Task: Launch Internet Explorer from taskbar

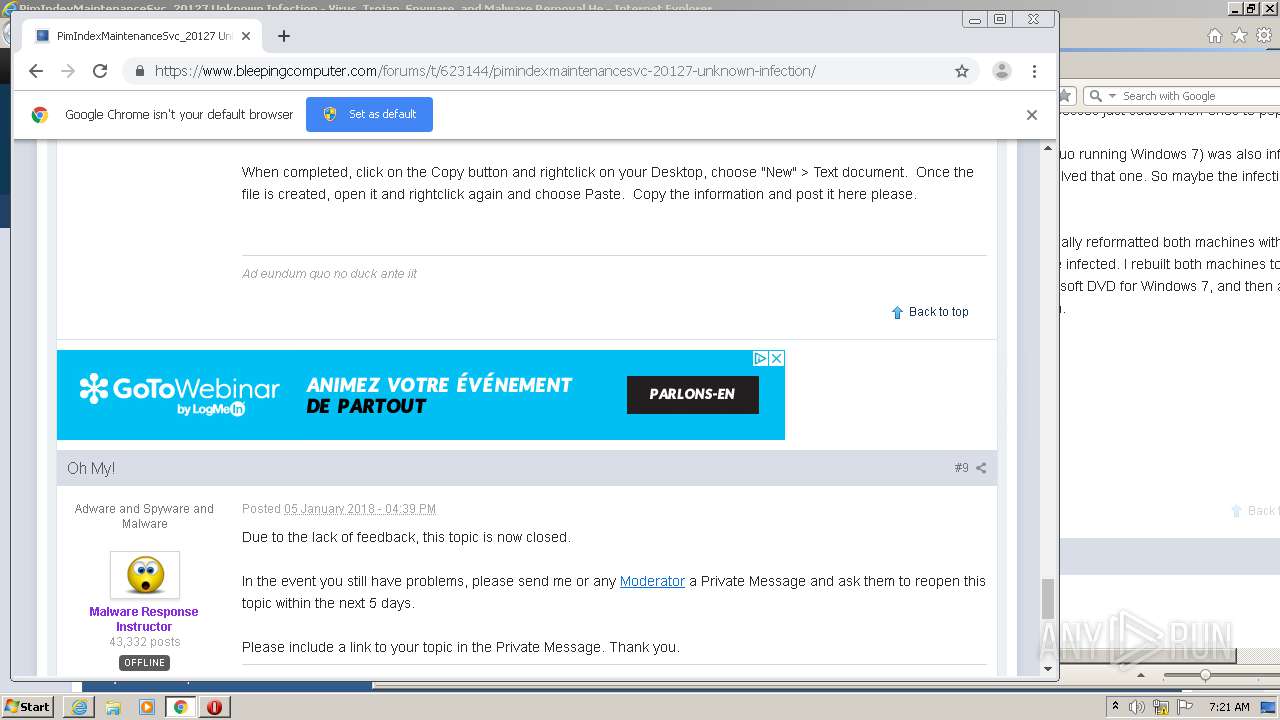Action: [x=79, y=707]
